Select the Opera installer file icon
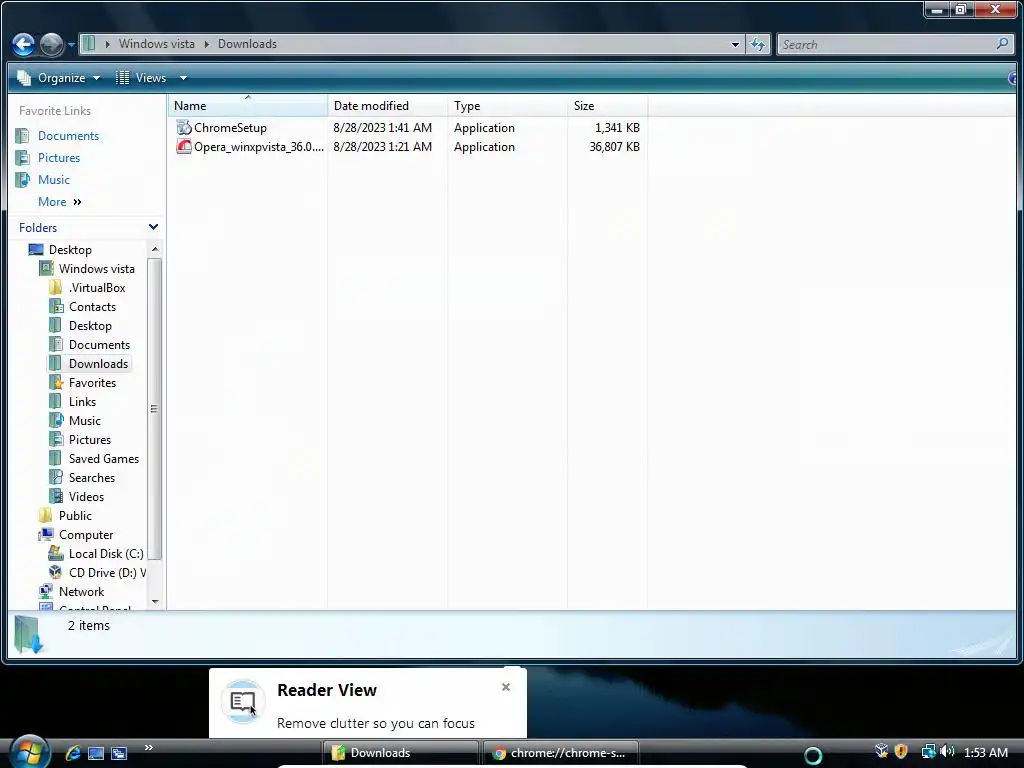Image resolution: width=1024 pixels, height=768 pixels. click(x=184, y=147)
